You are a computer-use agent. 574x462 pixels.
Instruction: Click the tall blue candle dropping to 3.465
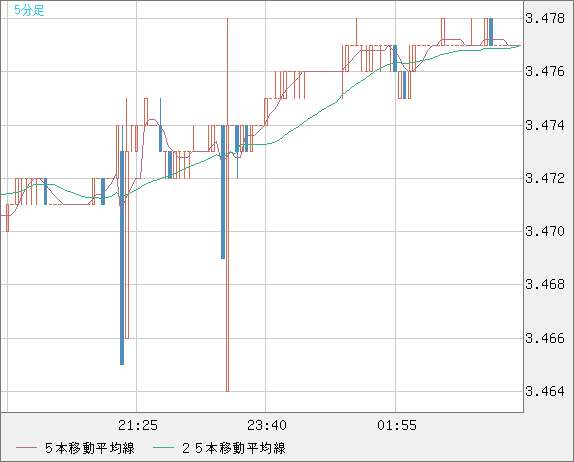pyautogui.click(x=122, y=258)
